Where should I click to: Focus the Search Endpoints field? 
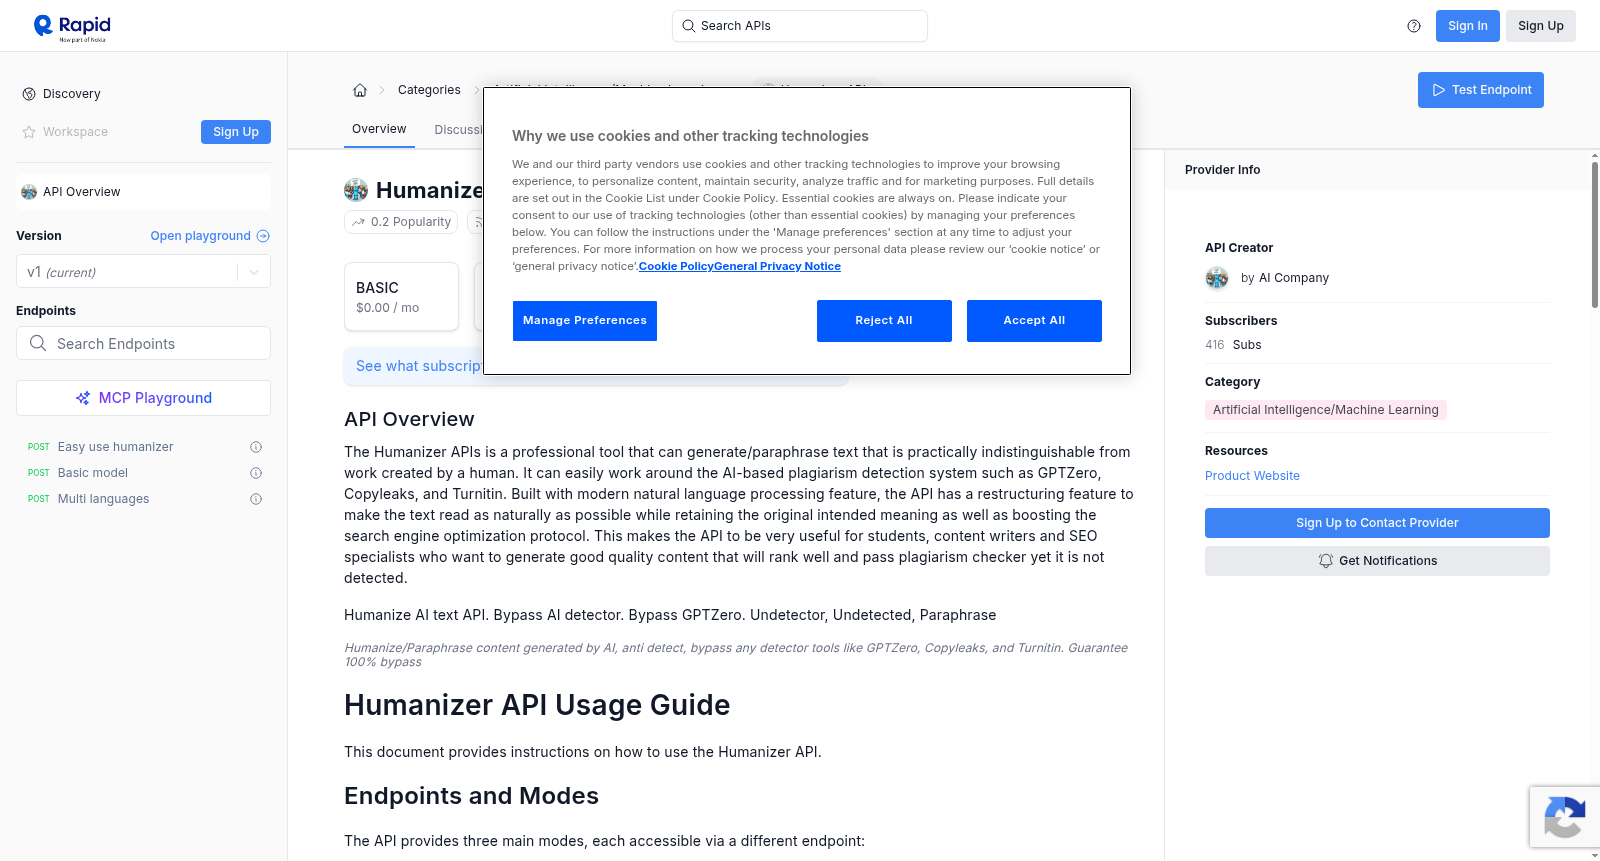[143, 343]
